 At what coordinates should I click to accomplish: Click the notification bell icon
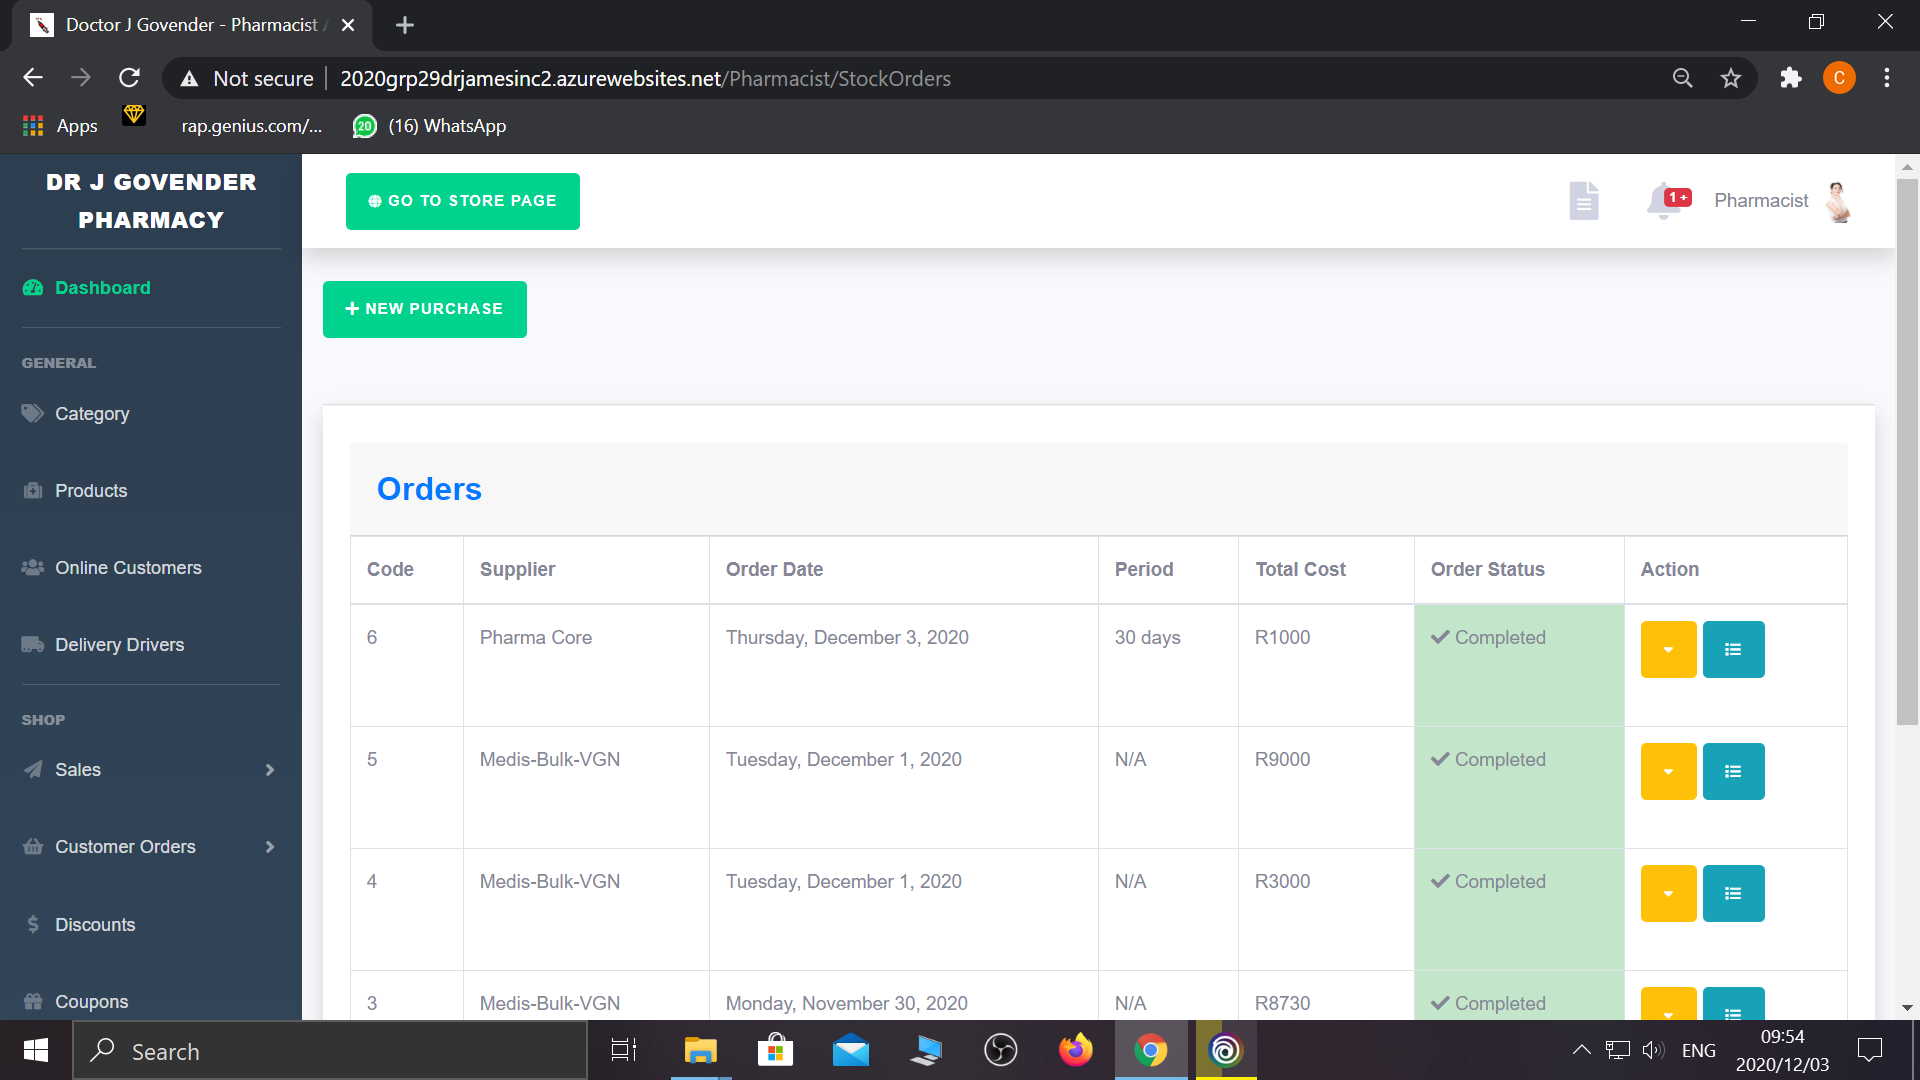coord(1664,201)
